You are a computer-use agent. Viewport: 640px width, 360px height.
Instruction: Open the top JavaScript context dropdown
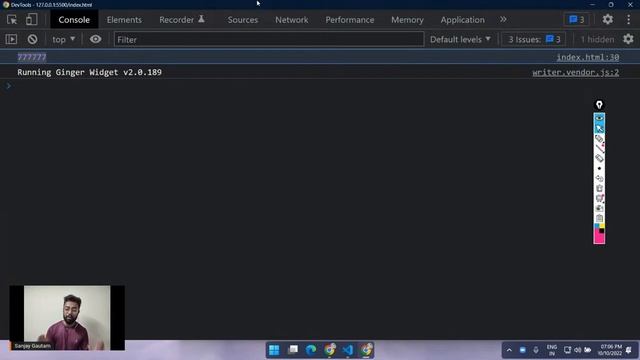click(63, 39)
